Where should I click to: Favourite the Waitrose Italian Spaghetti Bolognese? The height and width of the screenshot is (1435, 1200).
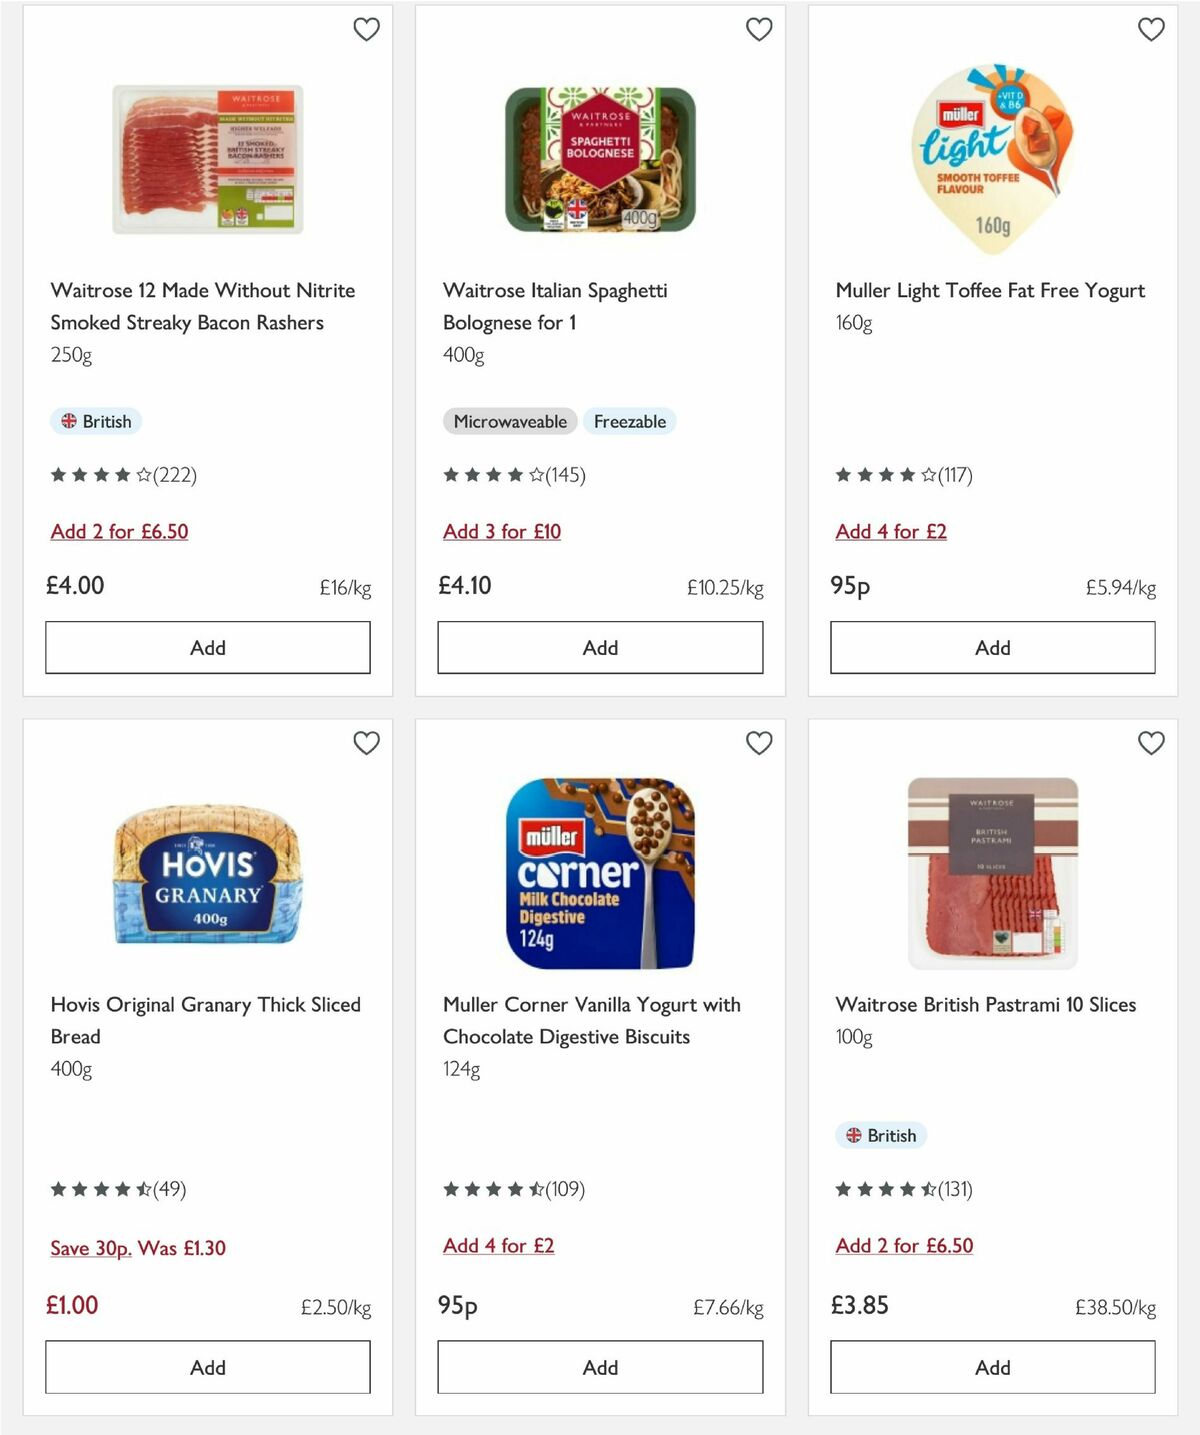[x=759, y=30]
